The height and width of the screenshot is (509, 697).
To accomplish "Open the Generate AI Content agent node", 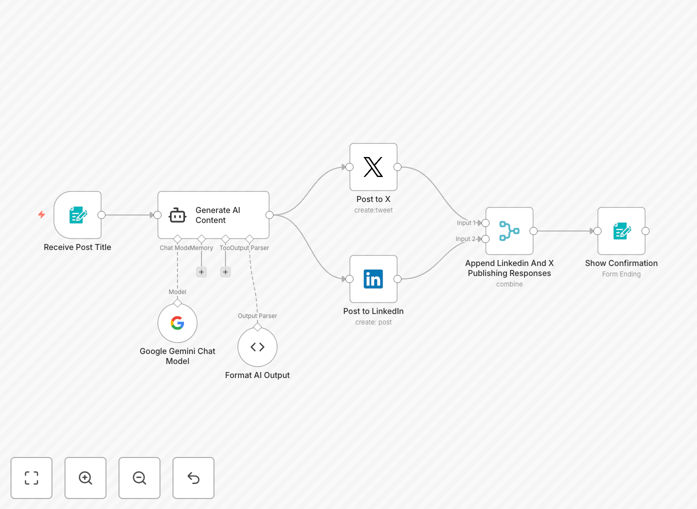I will click(213, 215).
